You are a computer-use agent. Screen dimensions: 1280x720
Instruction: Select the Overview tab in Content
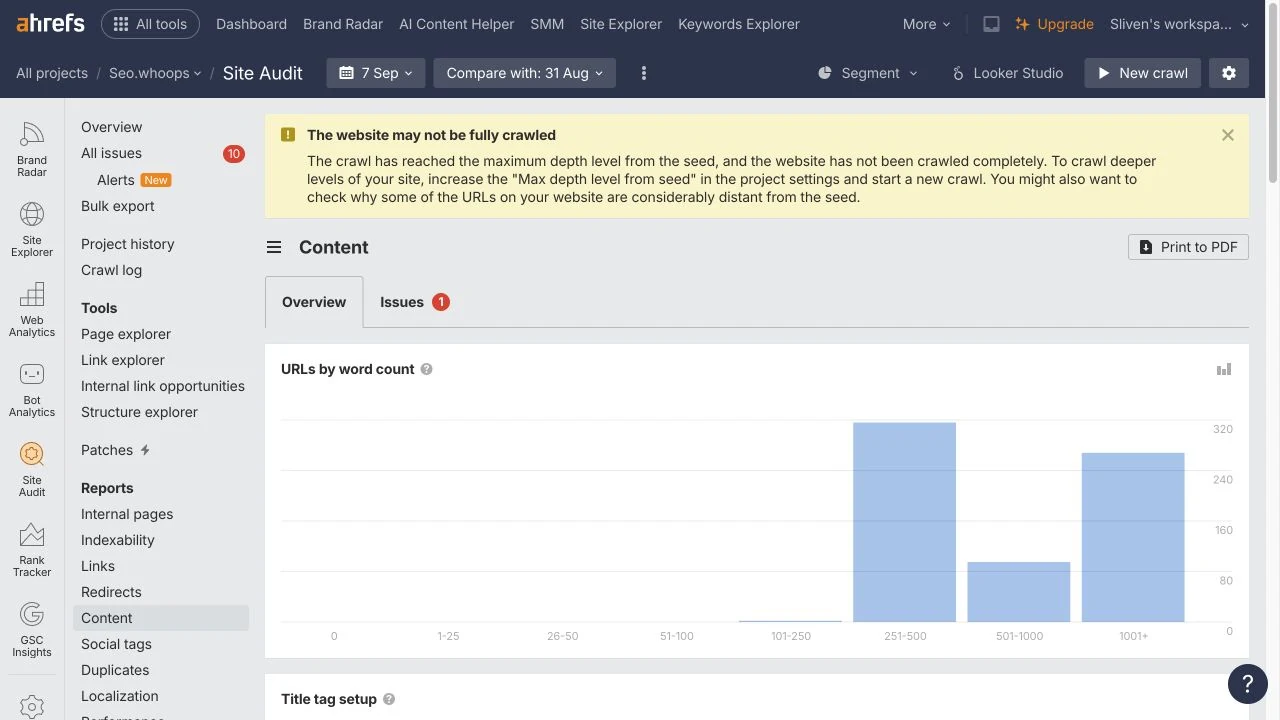pos(314,302)
